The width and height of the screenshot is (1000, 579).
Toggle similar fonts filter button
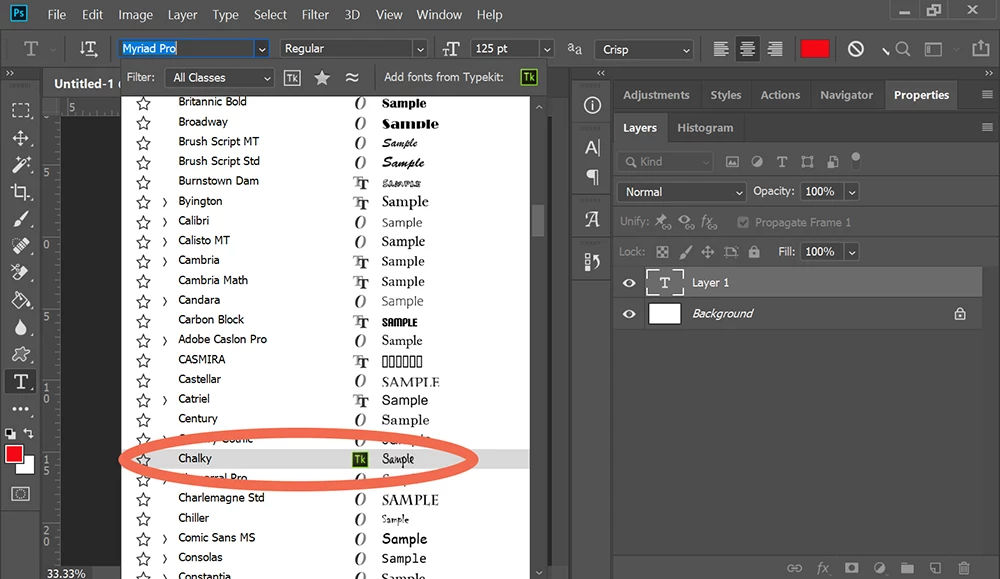[351, 78]
